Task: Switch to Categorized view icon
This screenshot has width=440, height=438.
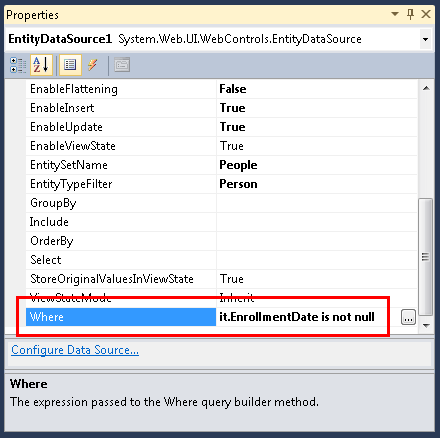Action: click(18, 65)
